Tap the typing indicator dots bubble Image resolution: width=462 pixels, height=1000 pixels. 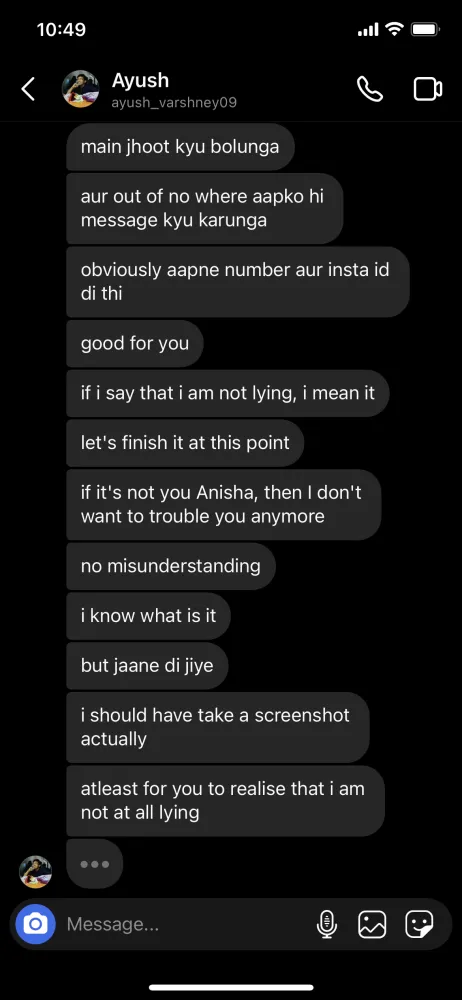[94, 864]
